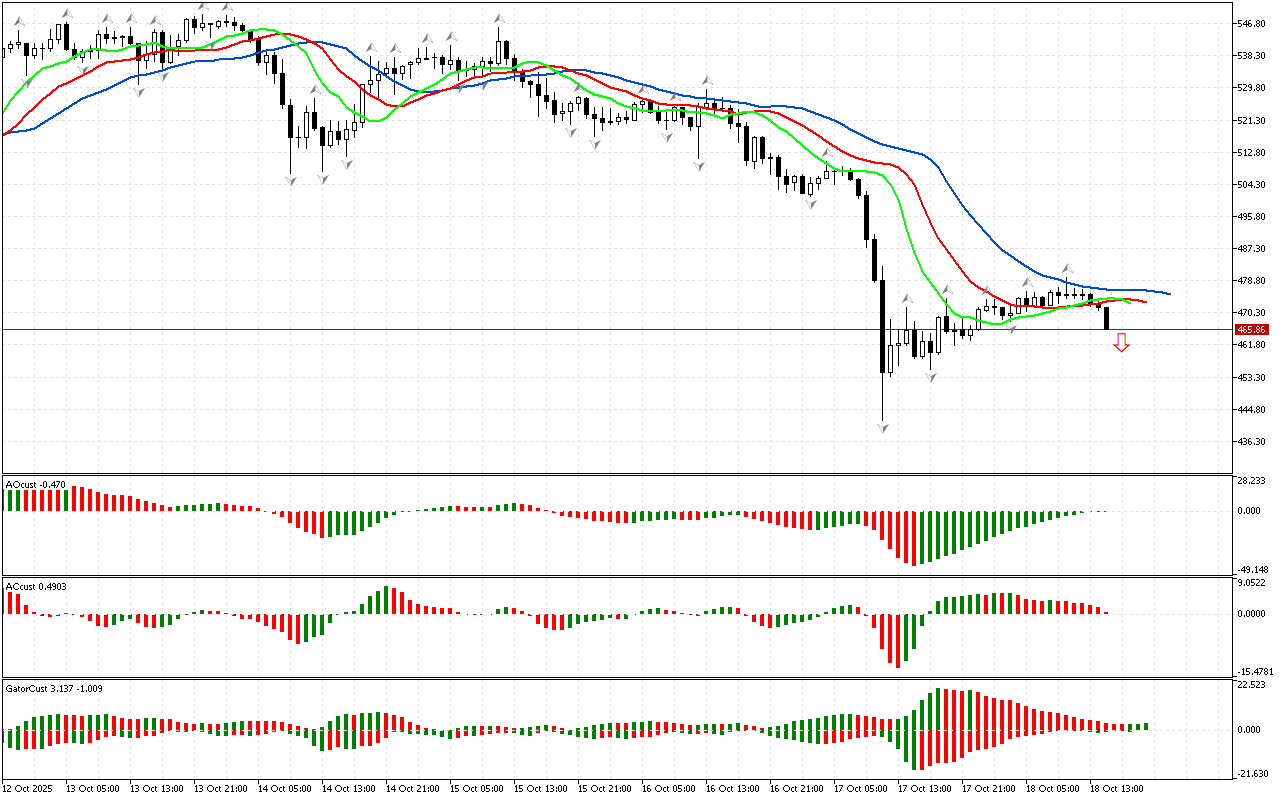Viewport: 1280px width, 800px height.
Task: Select the ACcust indicator label
Action: pyautogui.click(x=36, y=586)
